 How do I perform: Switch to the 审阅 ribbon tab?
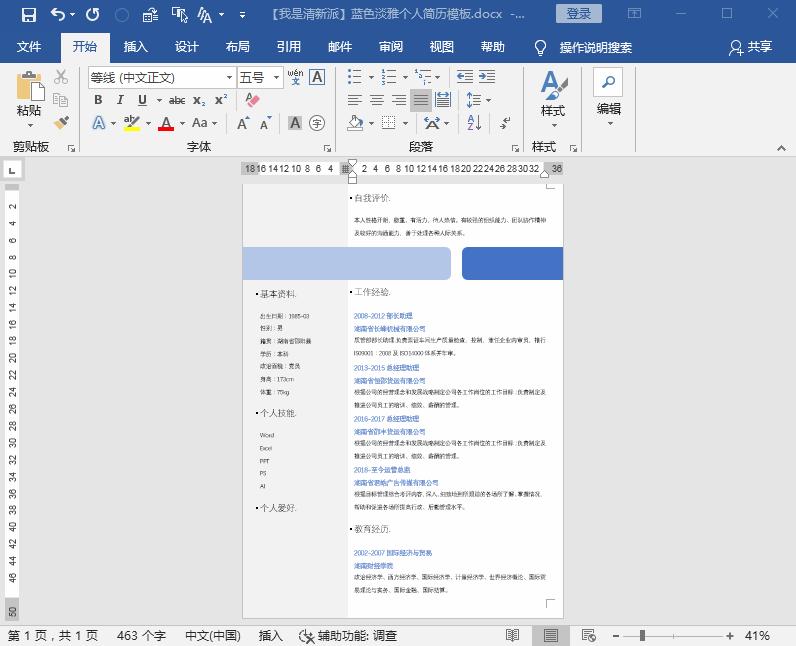coord(390,47)
